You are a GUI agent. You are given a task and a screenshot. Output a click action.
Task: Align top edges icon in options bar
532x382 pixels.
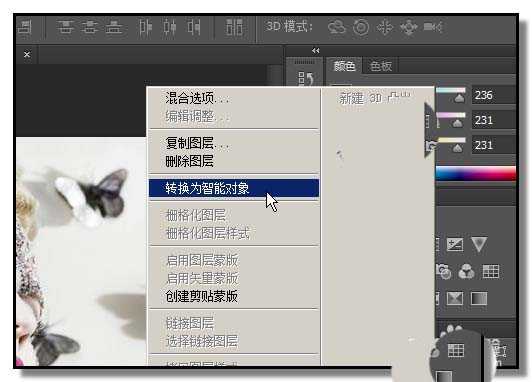65,27
